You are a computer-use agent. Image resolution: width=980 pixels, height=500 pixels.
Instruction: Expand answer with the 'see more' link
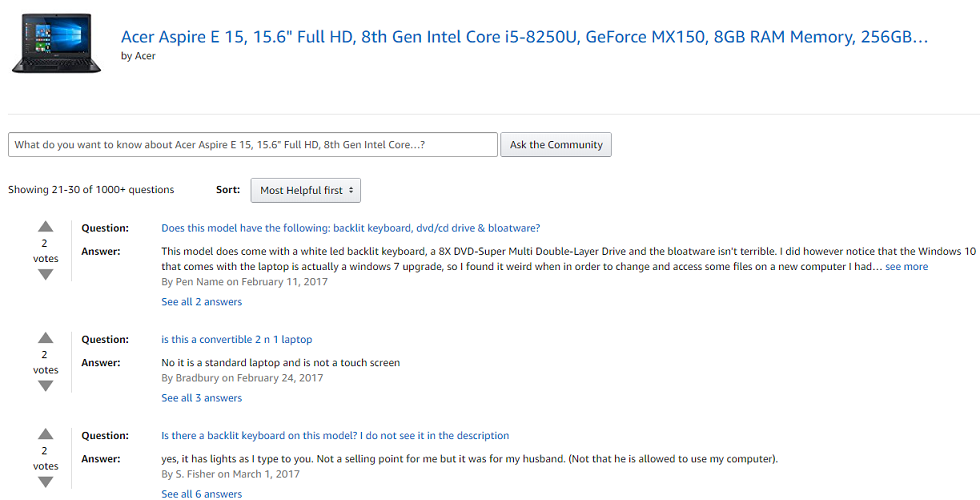tap(906, 267)
